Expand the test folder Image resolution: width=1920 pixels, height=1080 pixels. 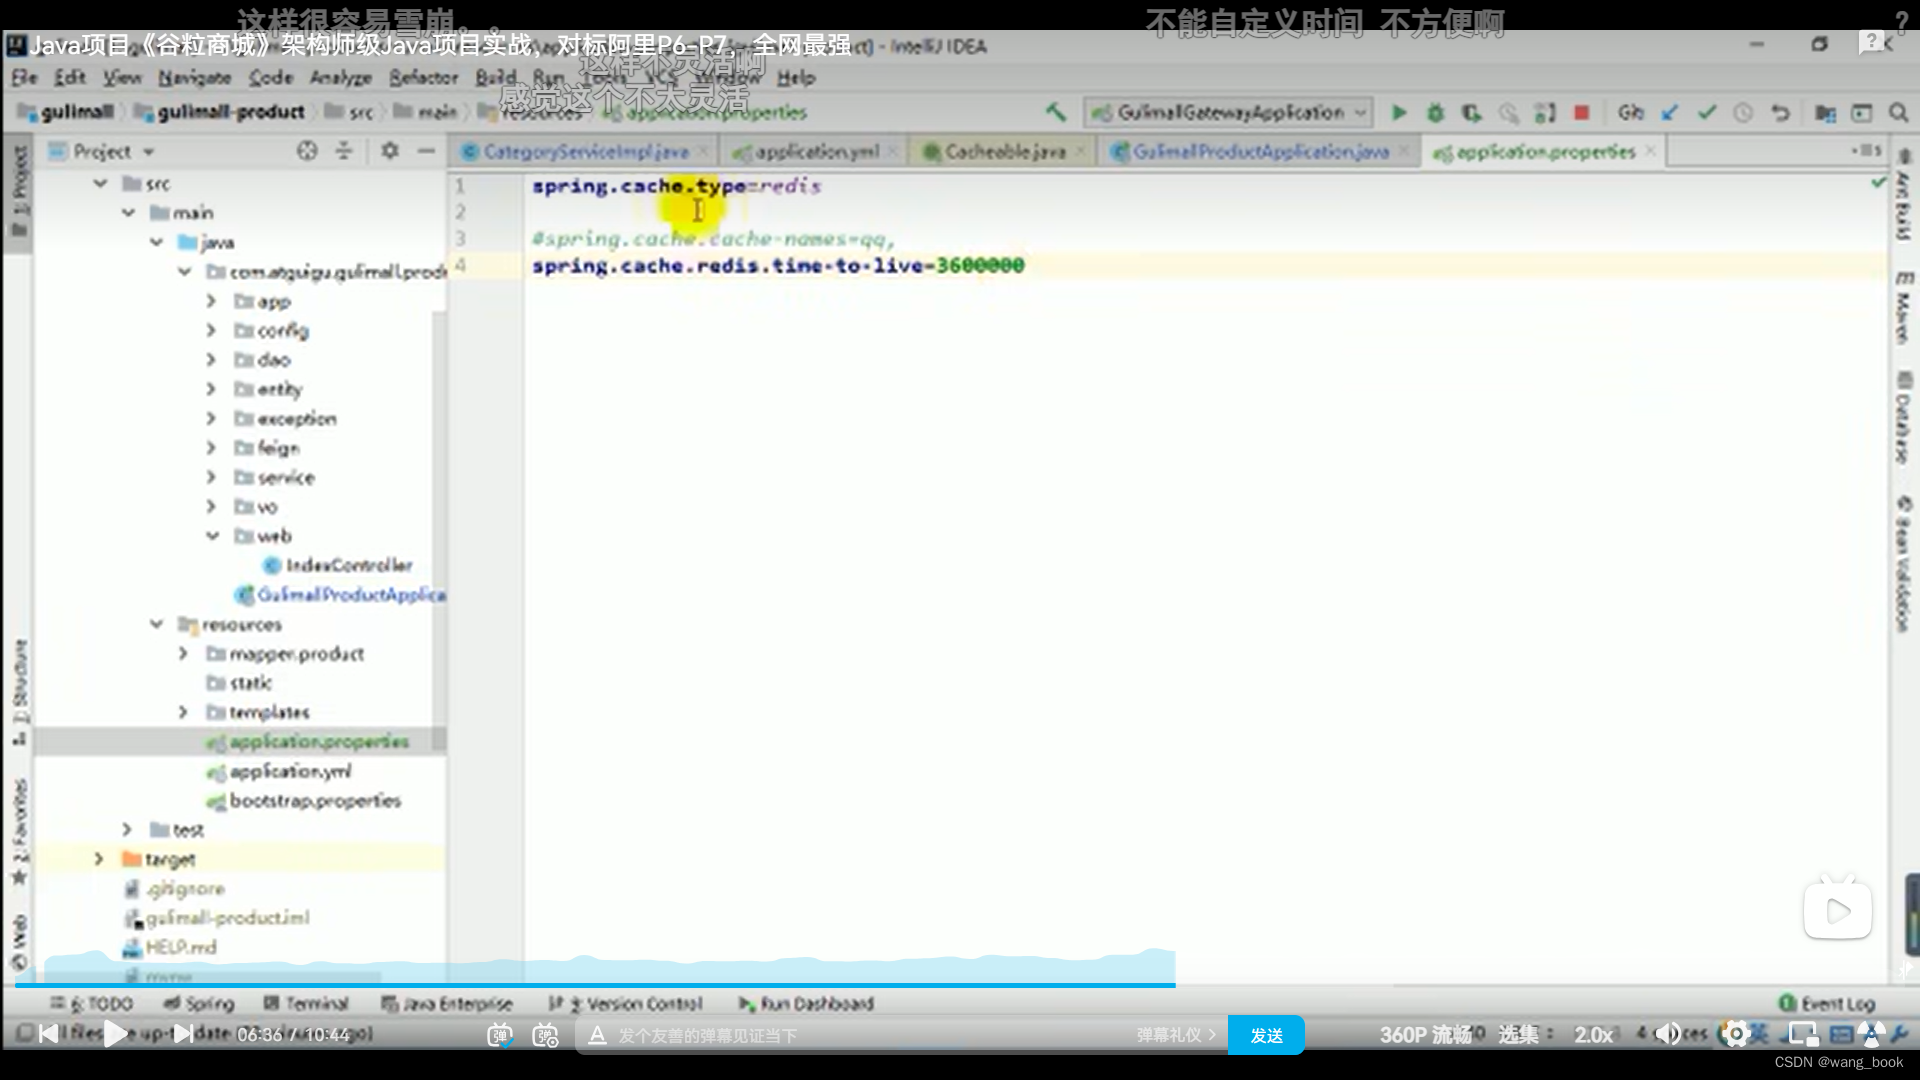pos(127,830)
